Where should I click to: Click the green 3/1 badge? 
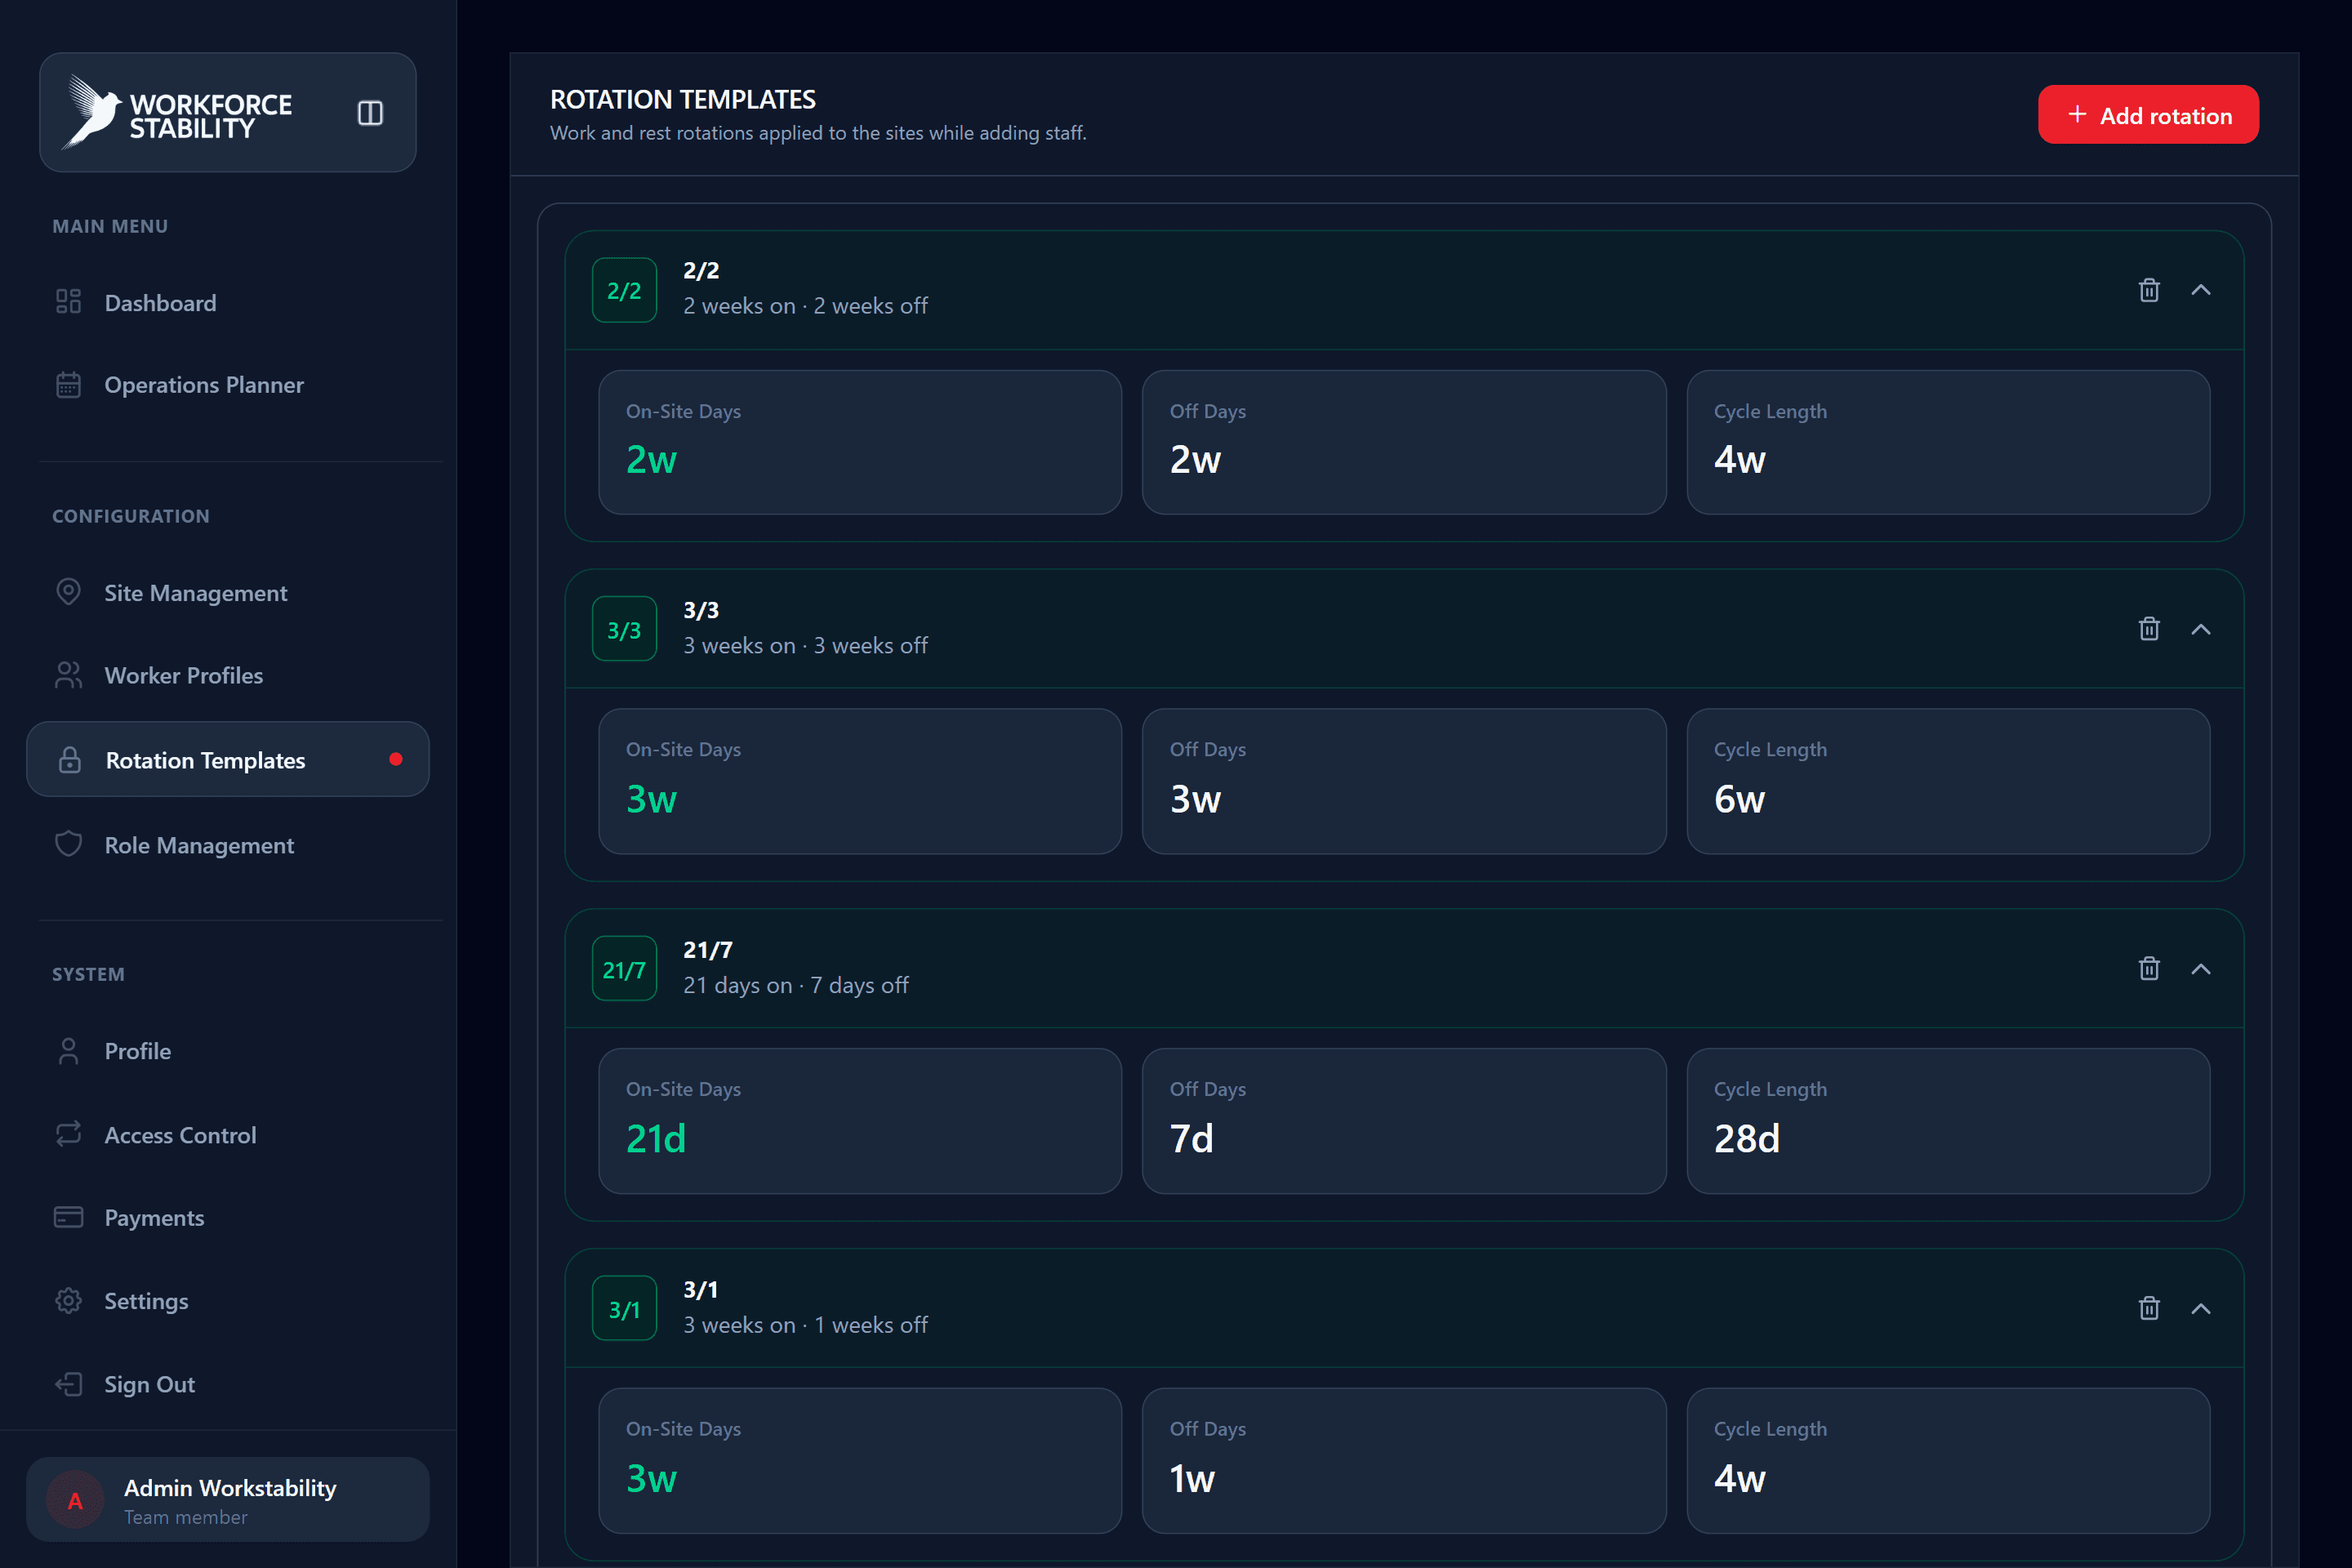pos(624,1308)
